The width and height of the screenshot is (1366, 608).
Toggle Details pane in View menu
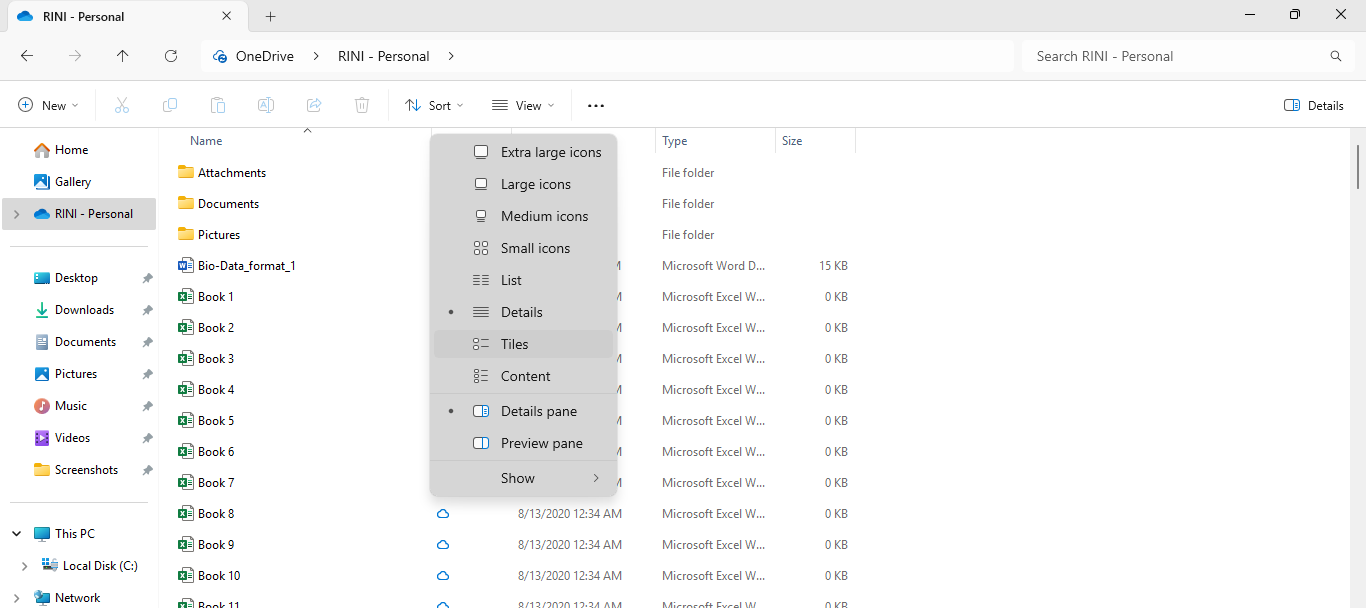(538, 411)
